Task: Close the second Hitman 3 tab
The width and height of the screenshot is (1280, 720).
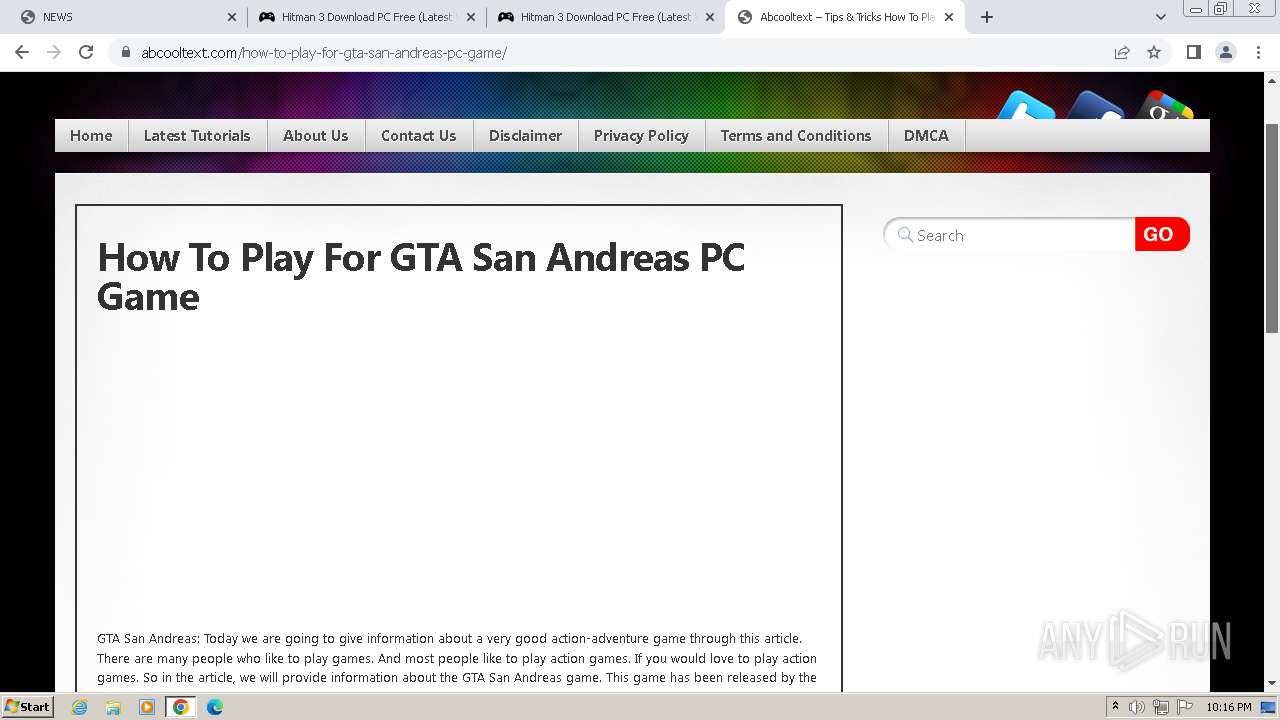Action: [710, 17]
